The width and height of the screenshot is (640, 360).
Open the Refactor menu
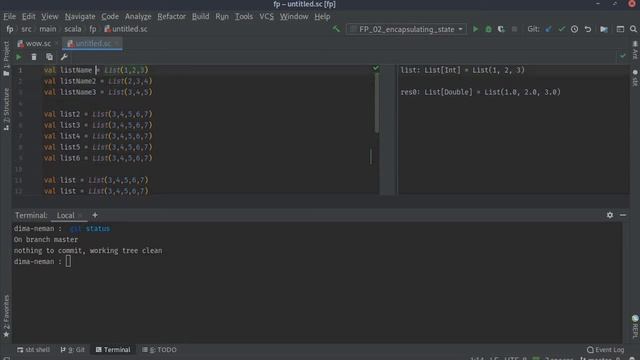[x=171, y=16]
